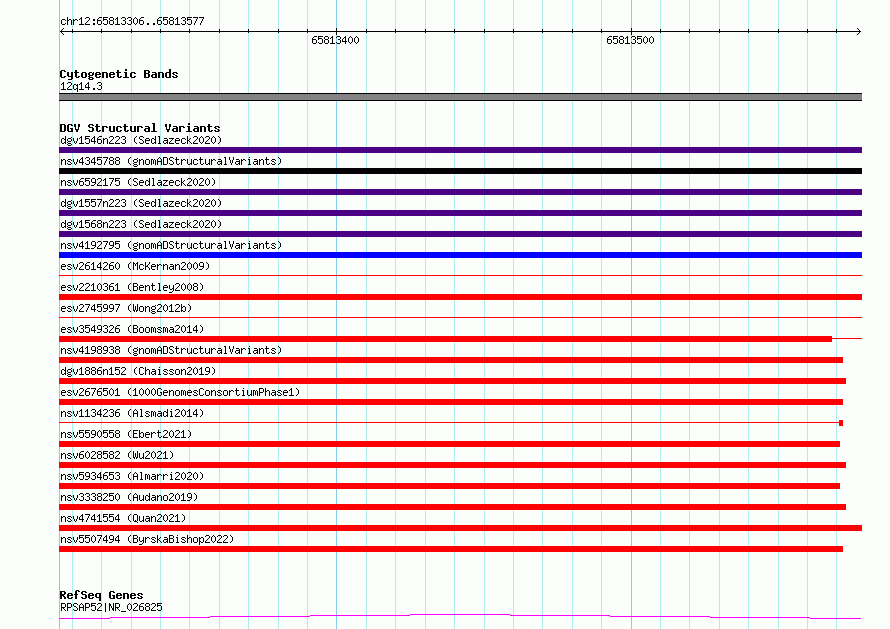Select variant nsv4345788 (gnomADStructuralVariants) label

coord(171,161)
